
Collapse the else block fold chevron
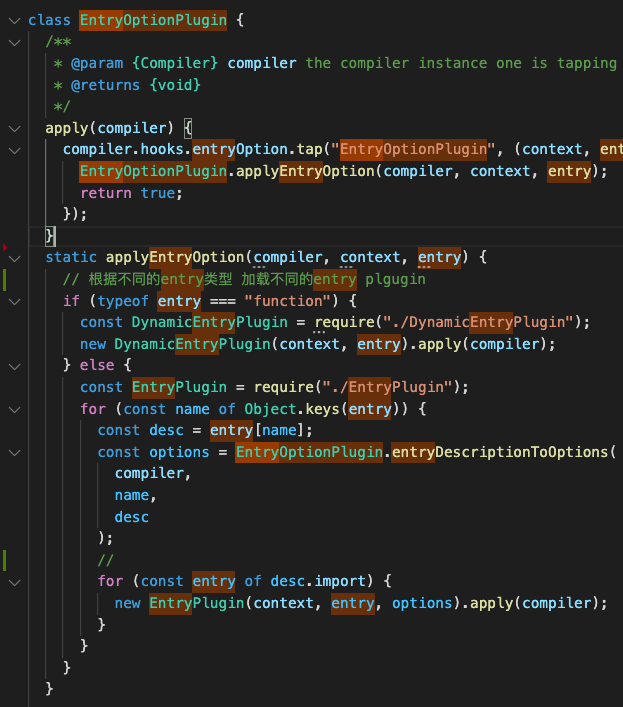click(14, 367)
